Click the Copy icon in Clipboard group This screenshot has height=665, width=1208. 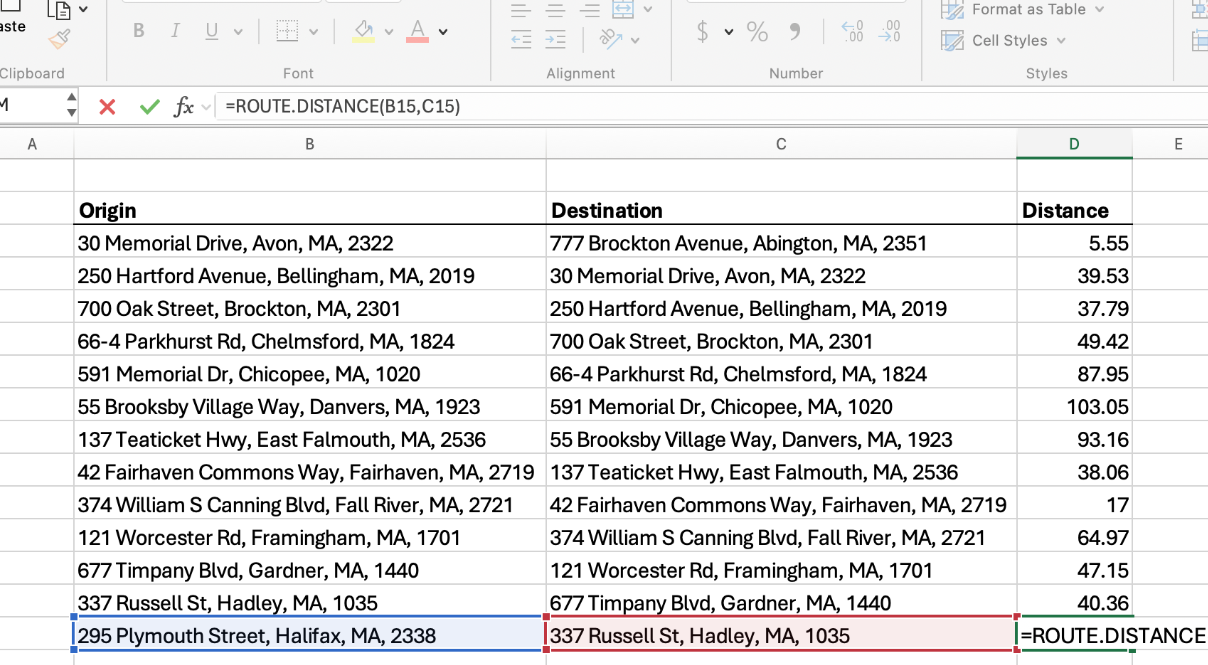pyautogui.click(x=60, y=9)
